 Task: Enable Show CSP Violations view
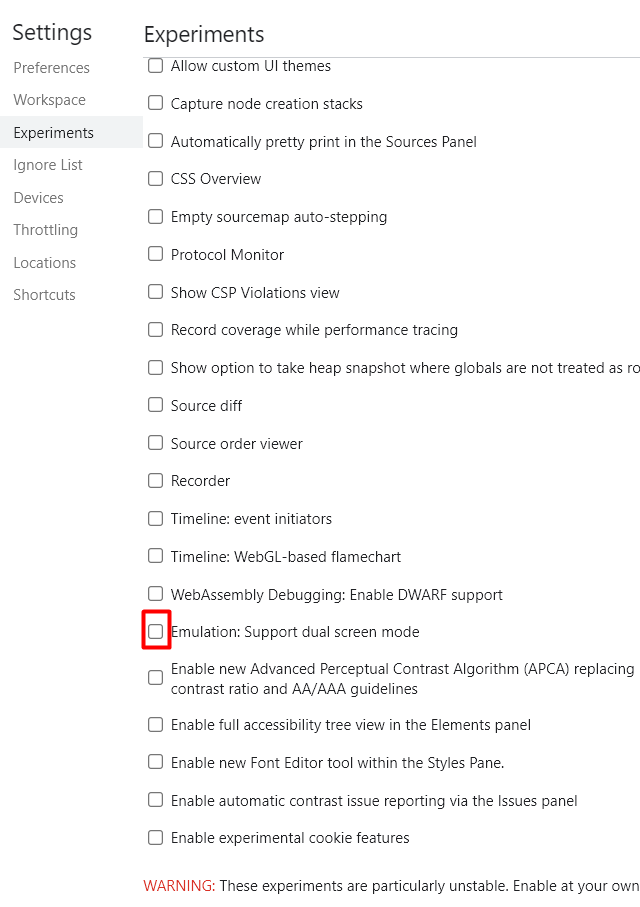coord(155,291)
